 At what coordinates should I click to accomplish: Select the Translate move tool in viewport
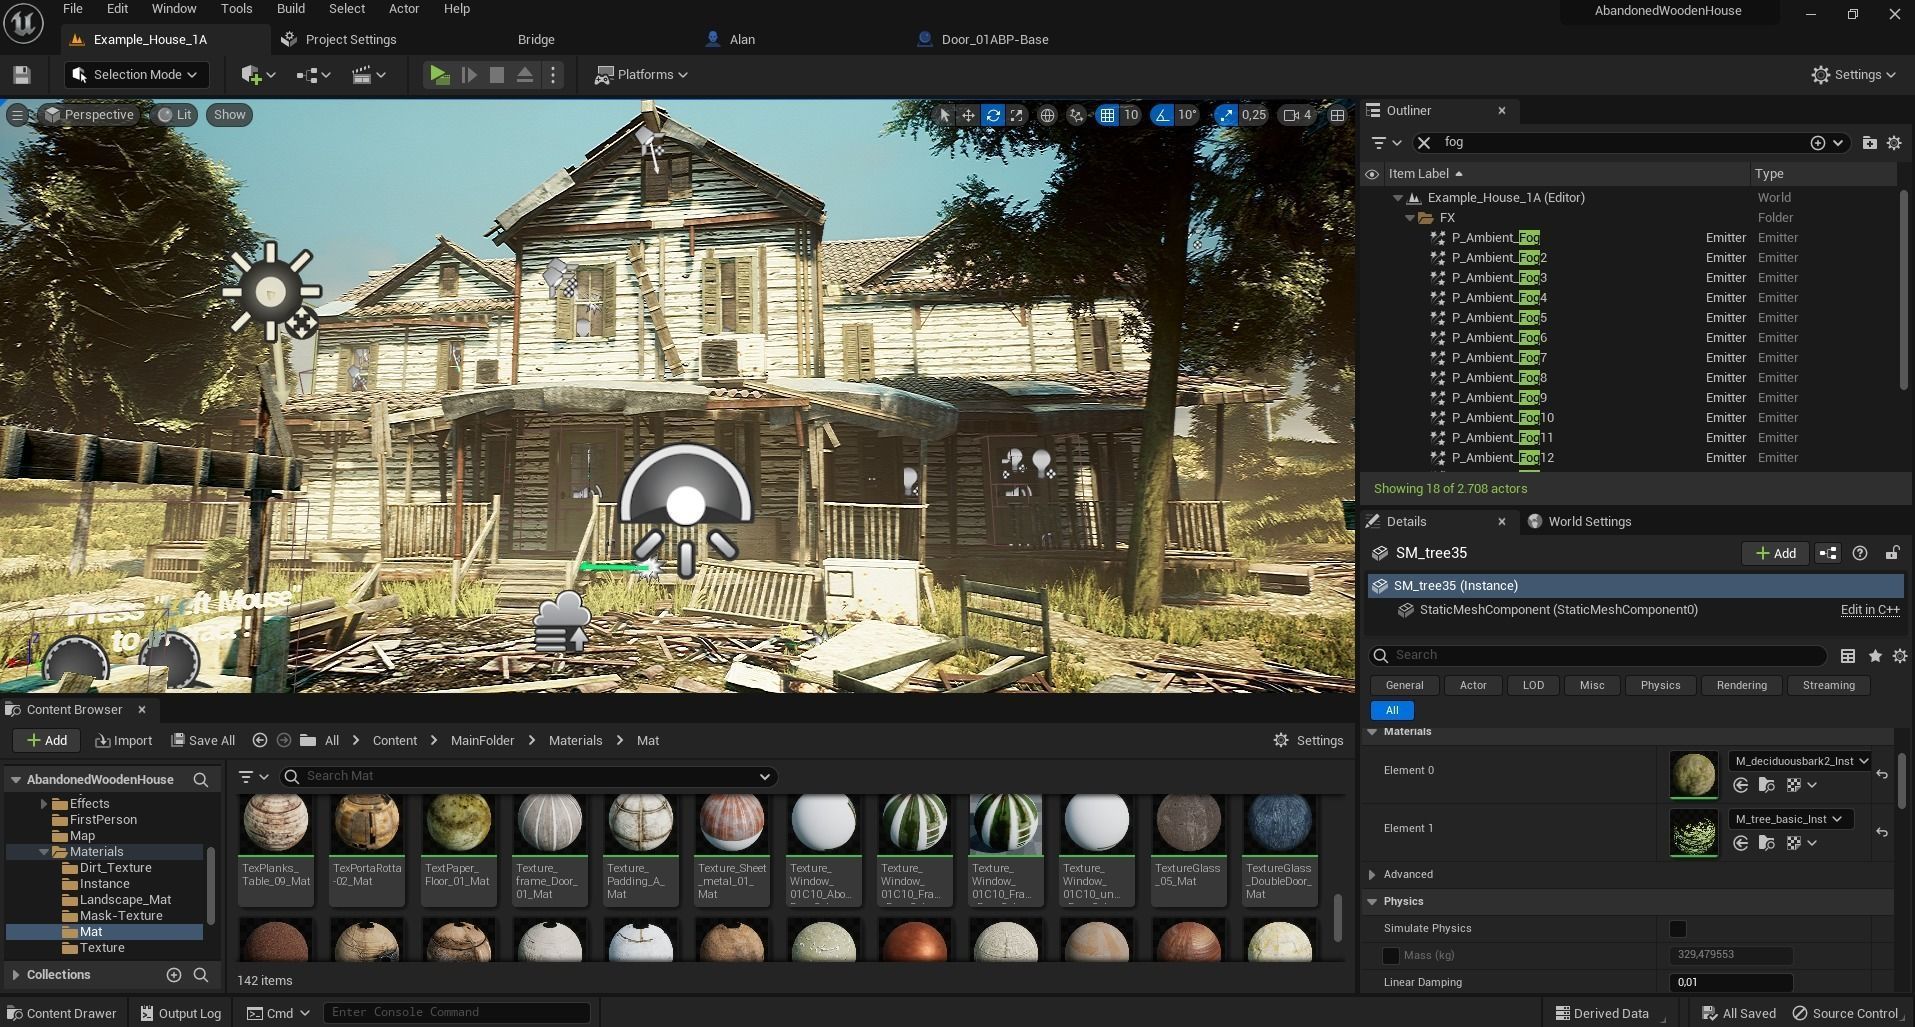pos(968,115)
